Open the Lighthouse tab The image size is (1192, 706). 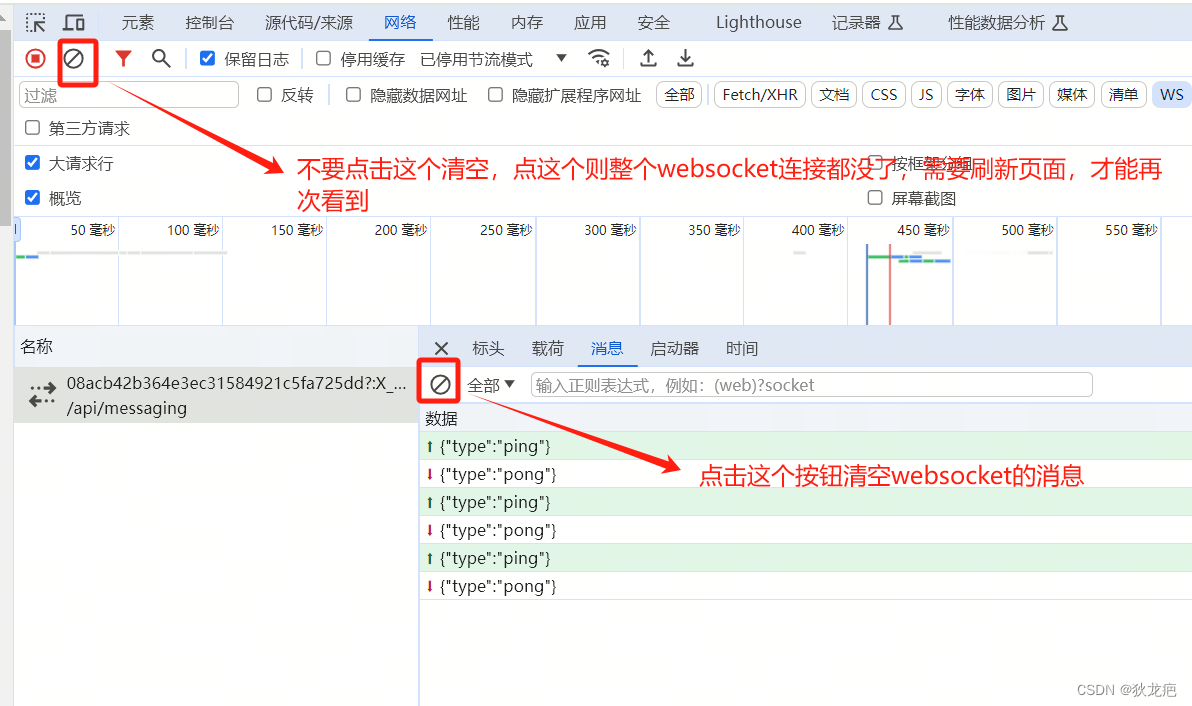tap(759, 23)
